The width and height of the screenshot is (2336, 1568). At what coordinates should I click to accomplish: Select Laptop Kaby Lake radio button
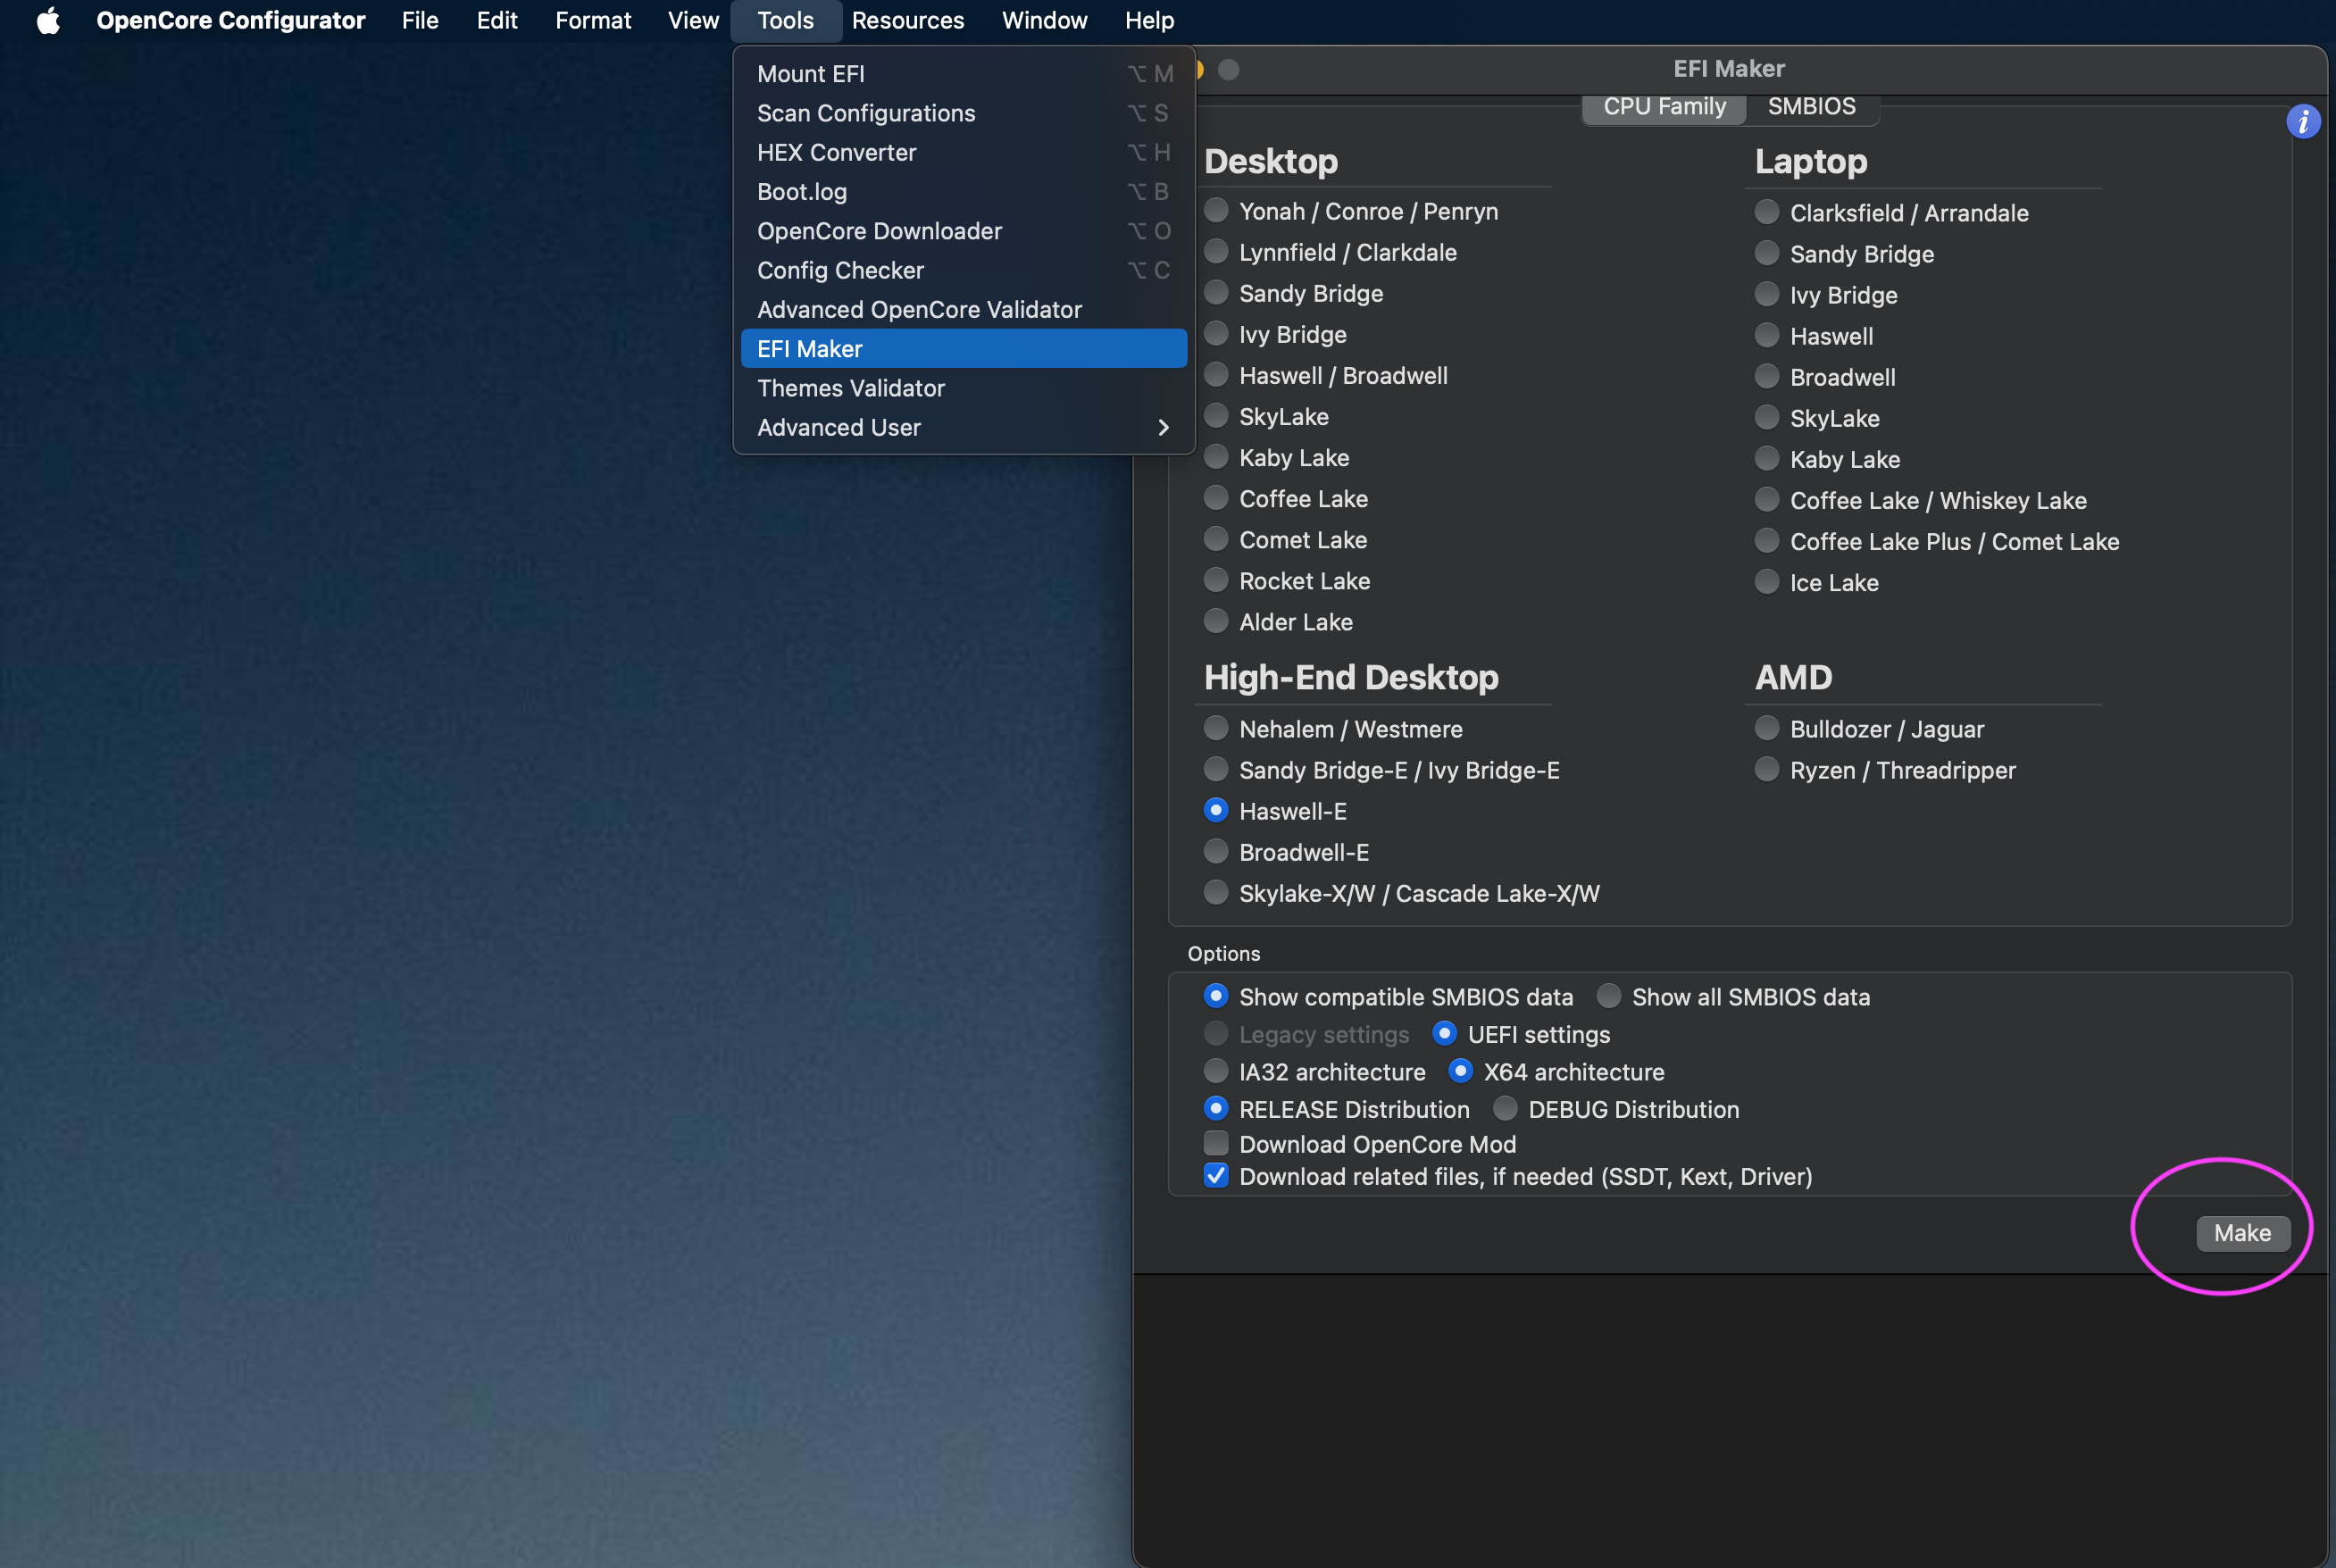click(1767, 458)
